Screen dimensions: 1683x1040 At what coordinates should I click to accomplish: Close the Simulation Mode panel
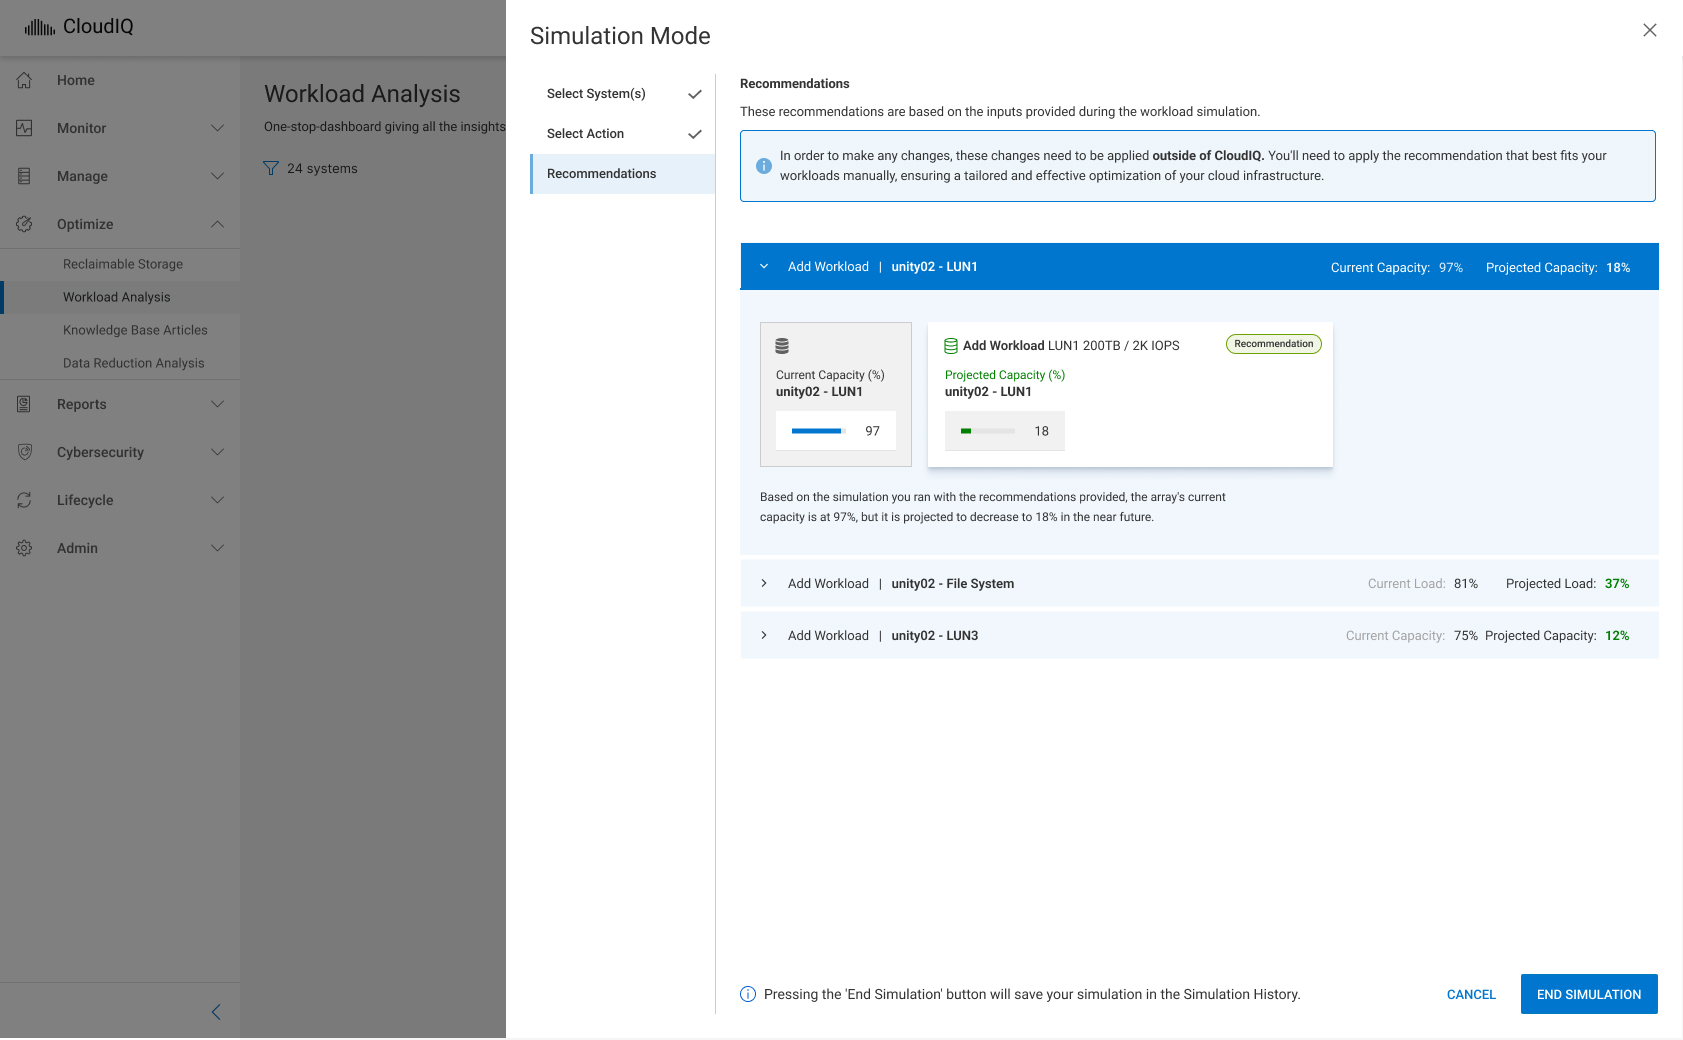[1650, 30]
